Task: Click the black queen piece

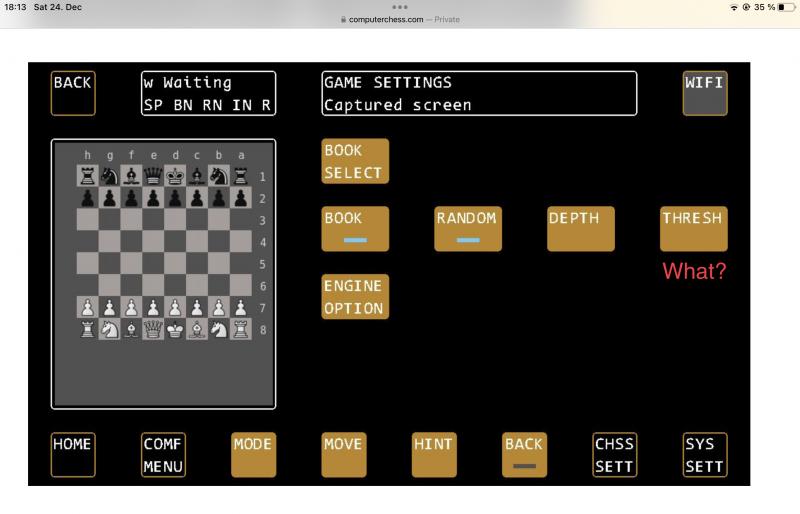Action: pyautogui.click(x=153, y=176)
